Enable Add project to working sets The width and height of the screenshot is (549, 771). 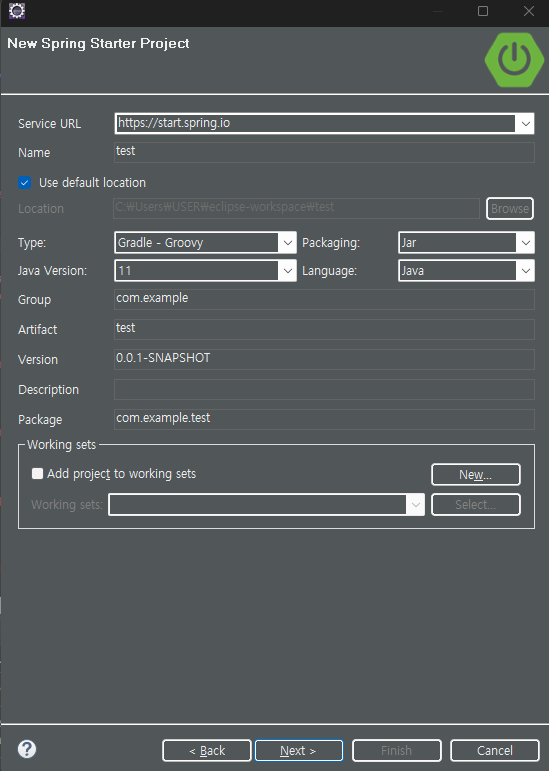[x=37, y=474]
